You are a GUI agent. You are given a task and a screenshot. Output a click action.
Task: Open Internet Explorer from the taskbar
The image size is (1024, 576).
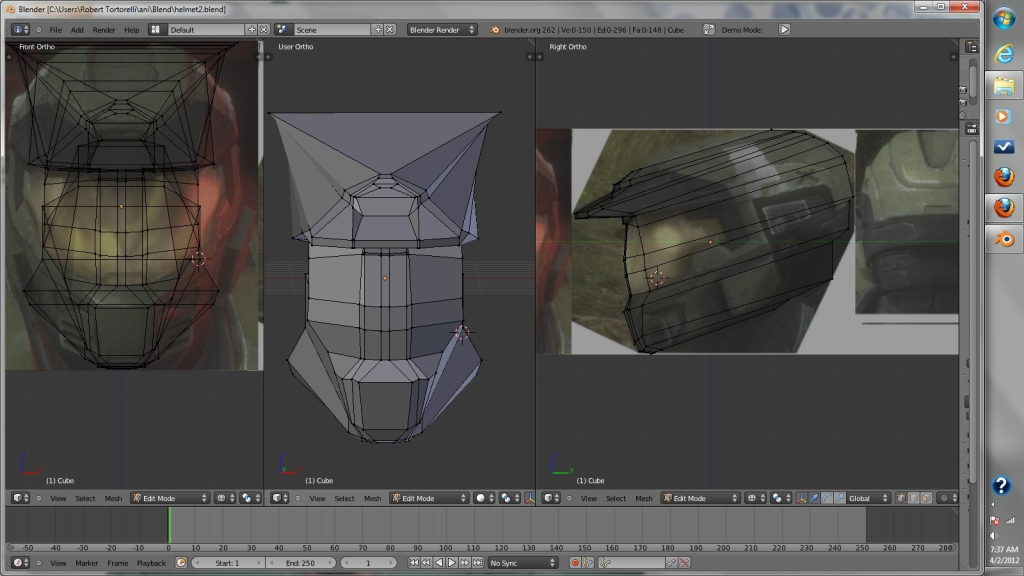(1004, 54)
